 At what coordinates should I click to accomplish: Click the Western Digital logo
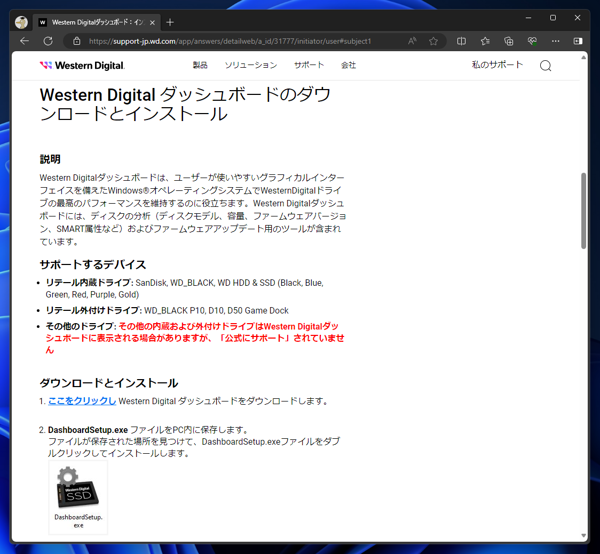click(82, 65)
